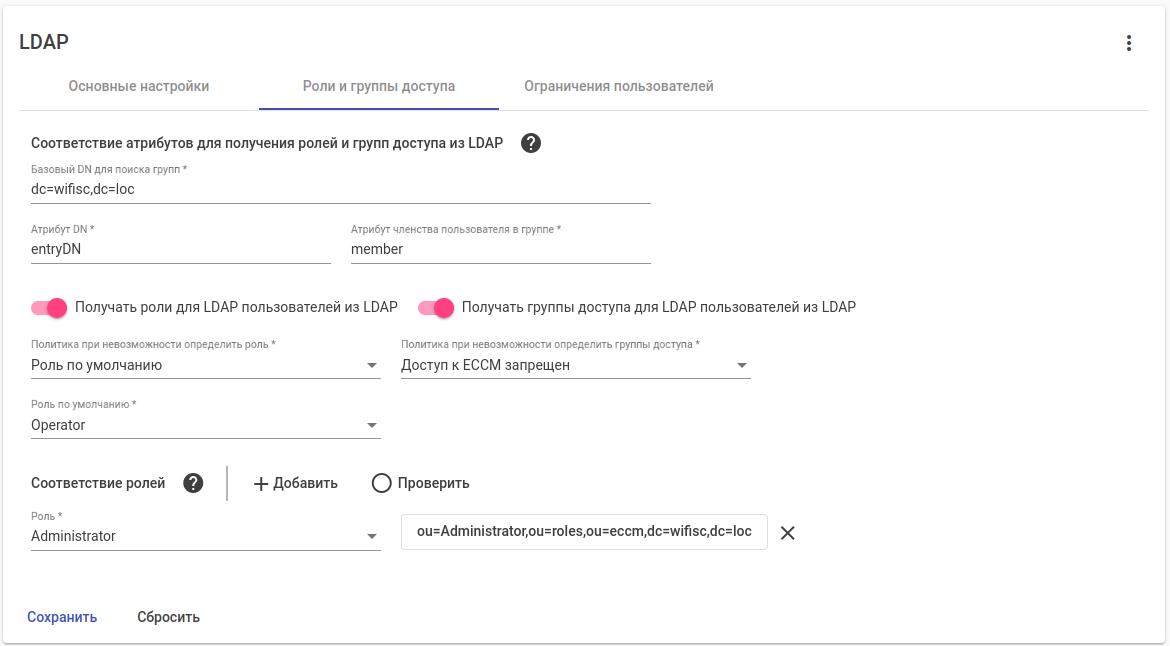Image resolution: width=1170 pixels, height=646 pixels.
Task: Click the base DN for group search field
Action: click(x=340, y=189)
